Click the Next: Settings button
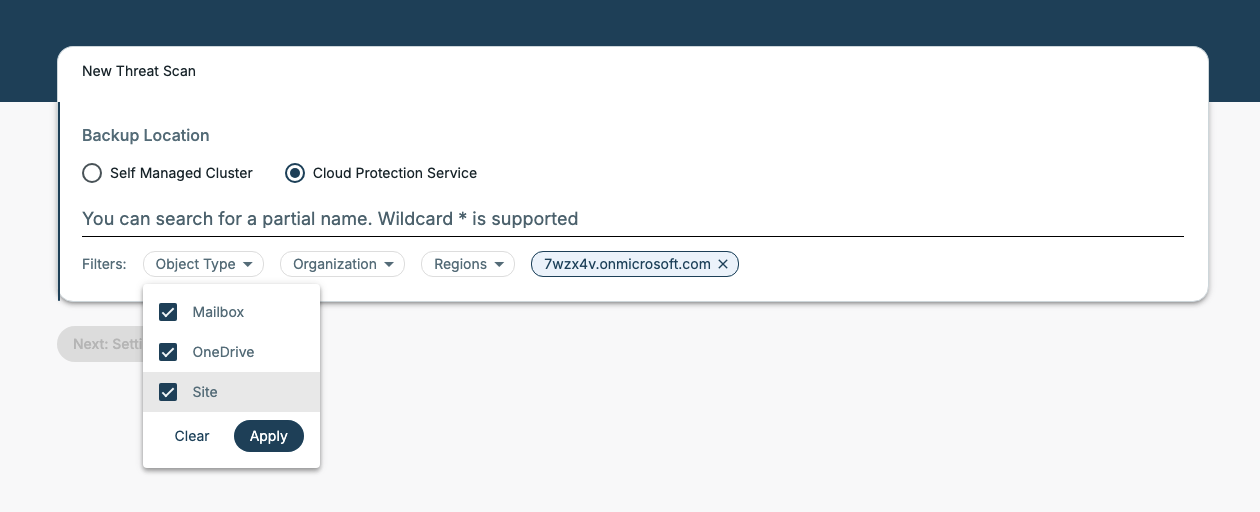This screenshot has width=1260, height=512. click(99, 344)
